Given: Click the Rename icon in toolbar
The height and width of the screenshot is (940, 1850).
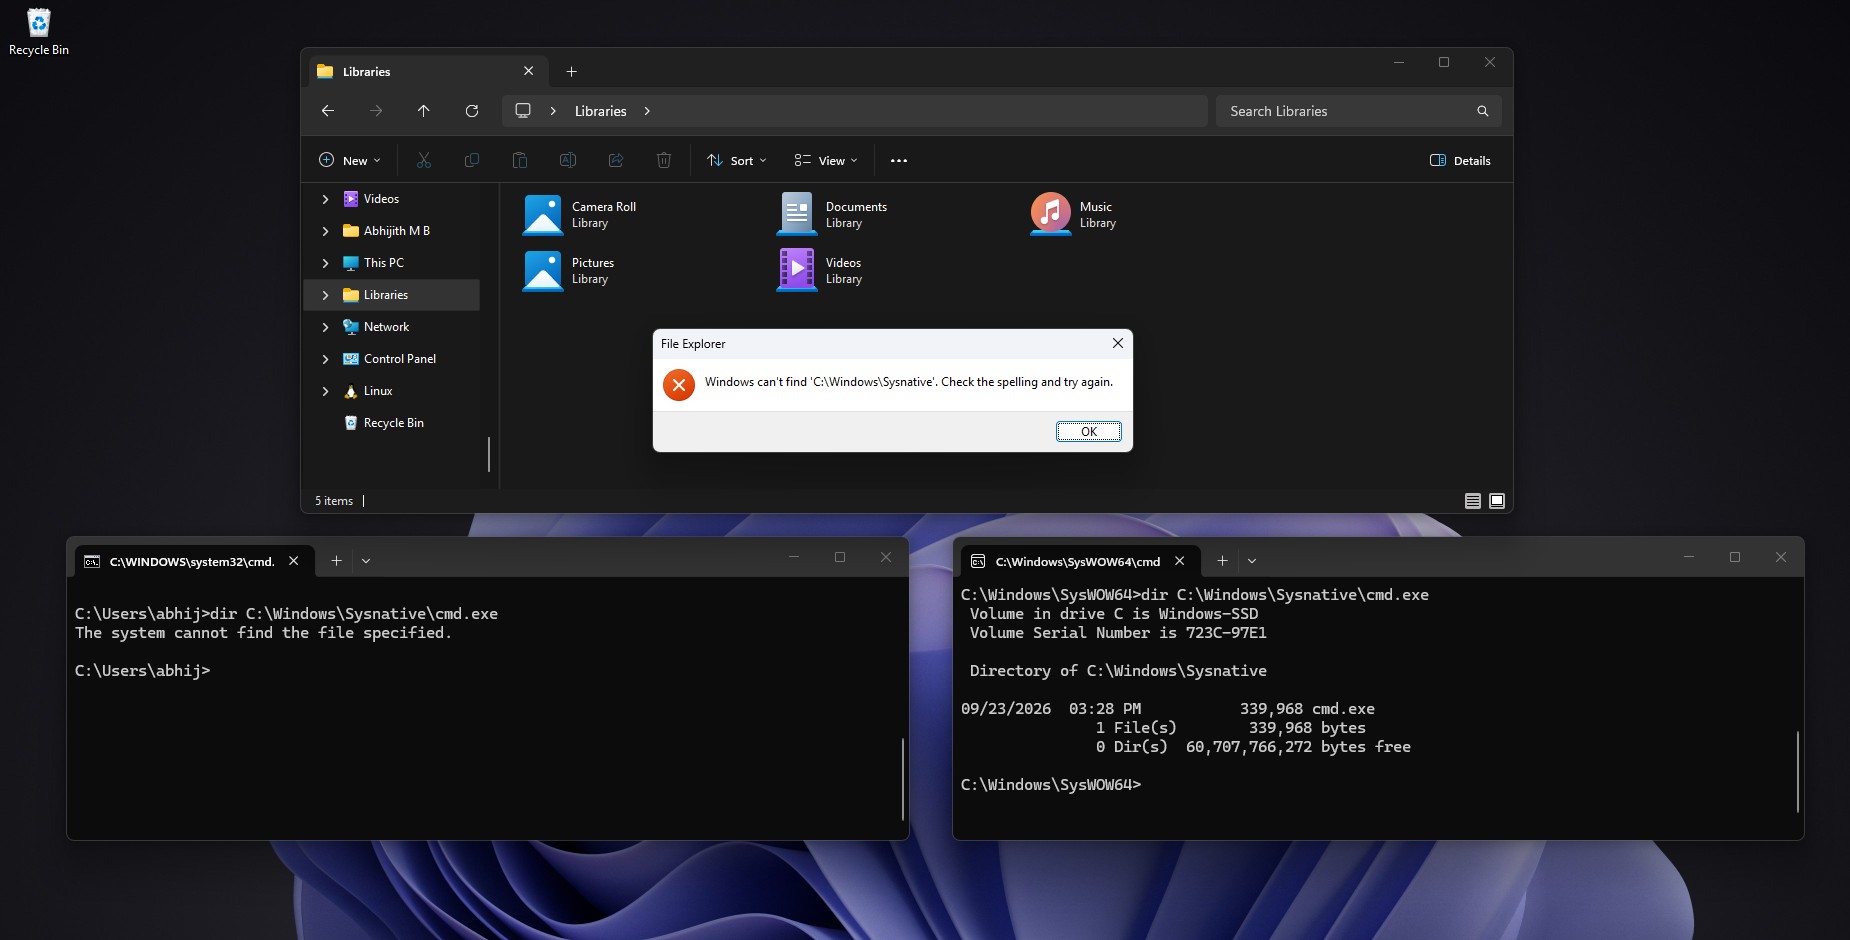Looking at the screenshot, I should click(x=568, y=160).
